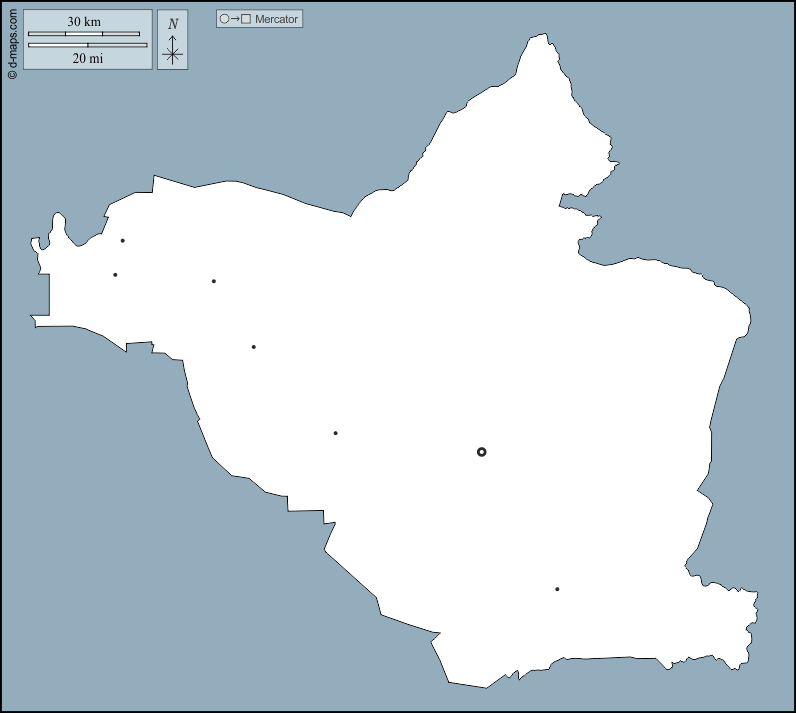Image resolution: width=796 pixels, height=713 pixels.
Task: Click the "Mercator" projection label
Action: click(x=276, y=19)
